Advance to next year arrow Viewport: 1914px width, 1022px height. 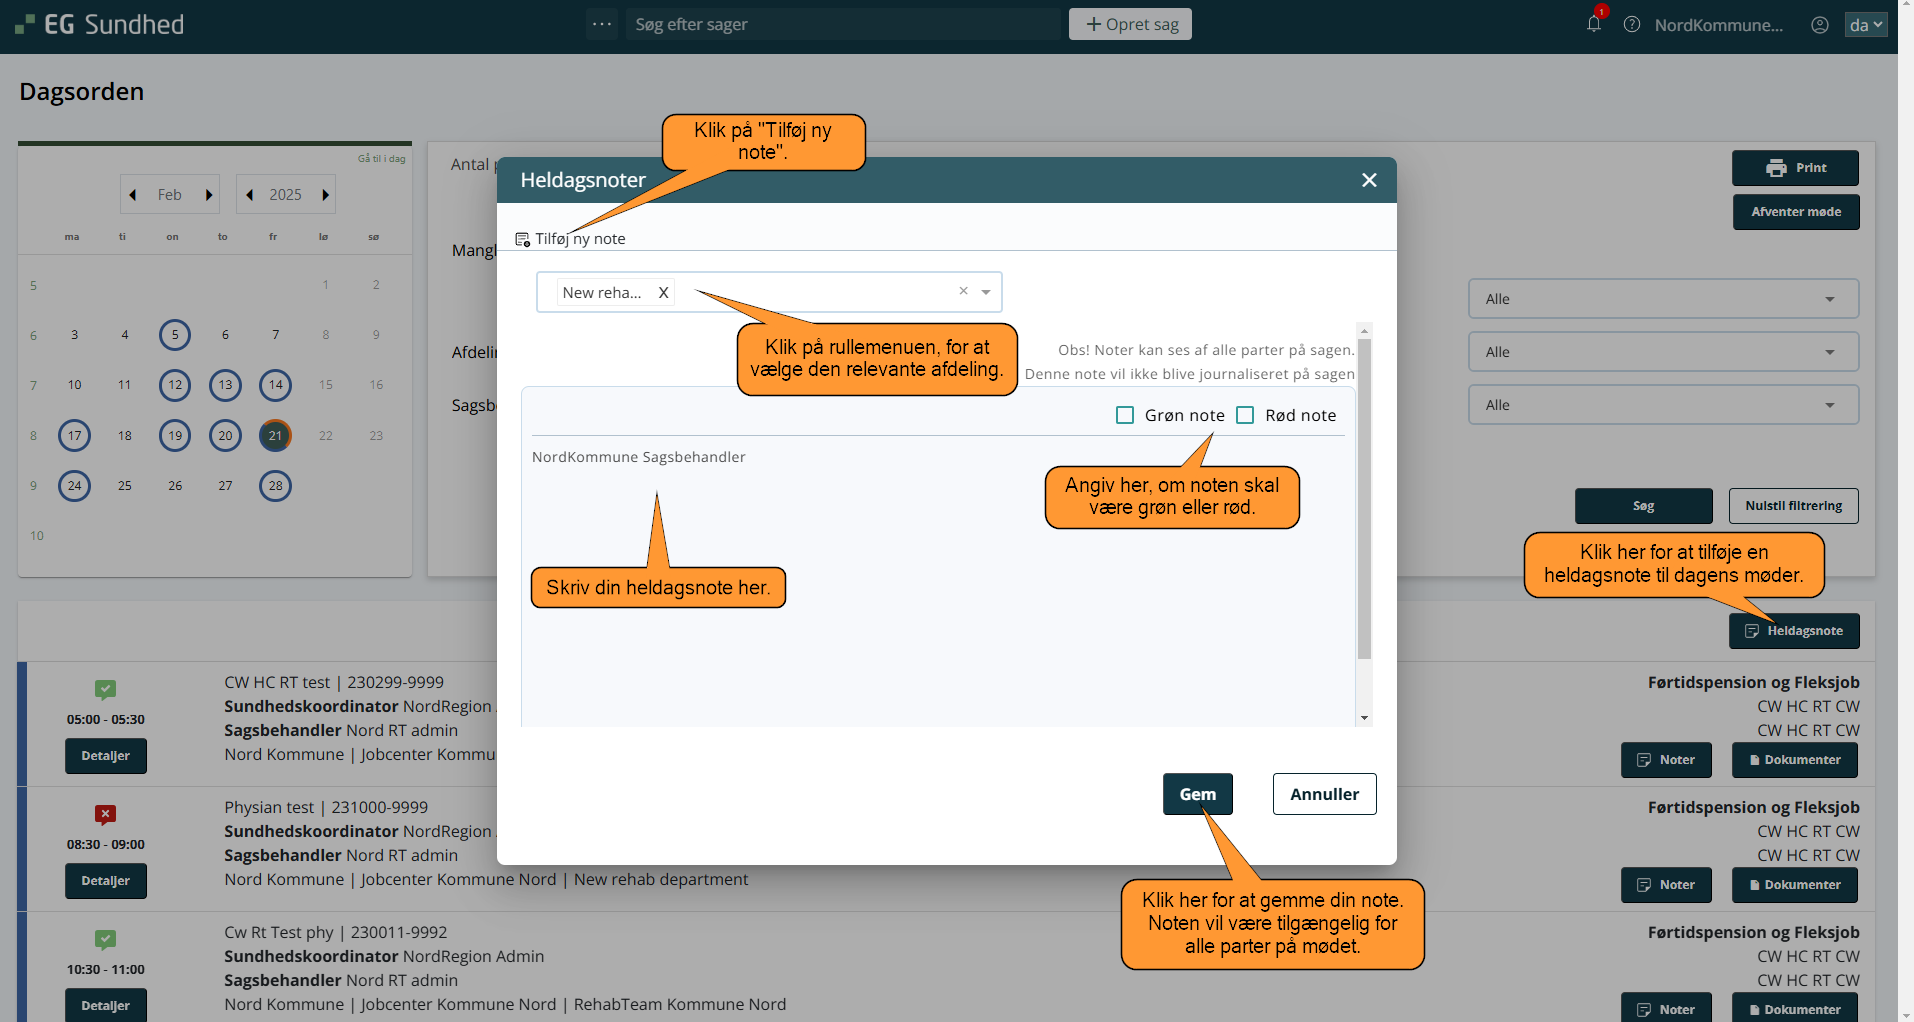pyautogui.click(x=325, y=195)
